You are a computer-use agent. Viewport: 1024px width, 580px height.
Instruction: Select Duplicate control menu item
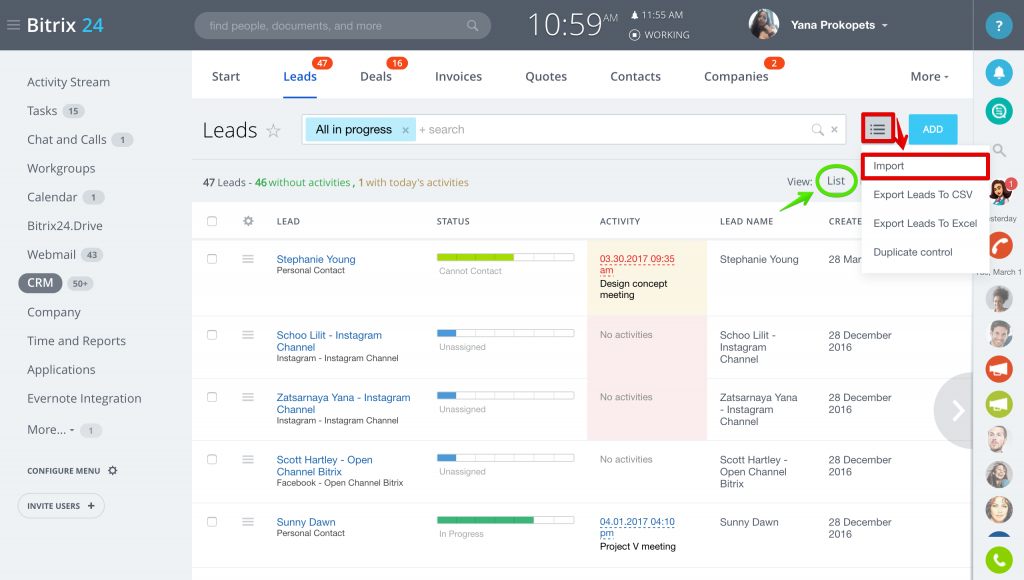[x=913, y=252]
